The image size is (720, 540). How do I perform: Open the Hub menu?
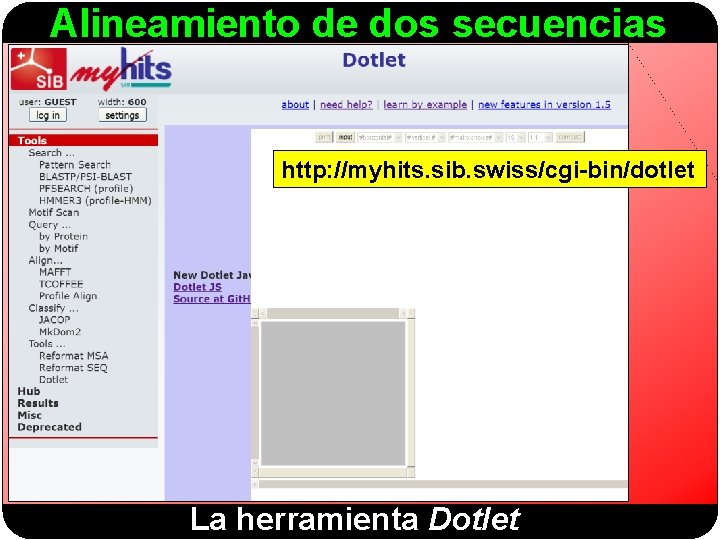[28, 391]
